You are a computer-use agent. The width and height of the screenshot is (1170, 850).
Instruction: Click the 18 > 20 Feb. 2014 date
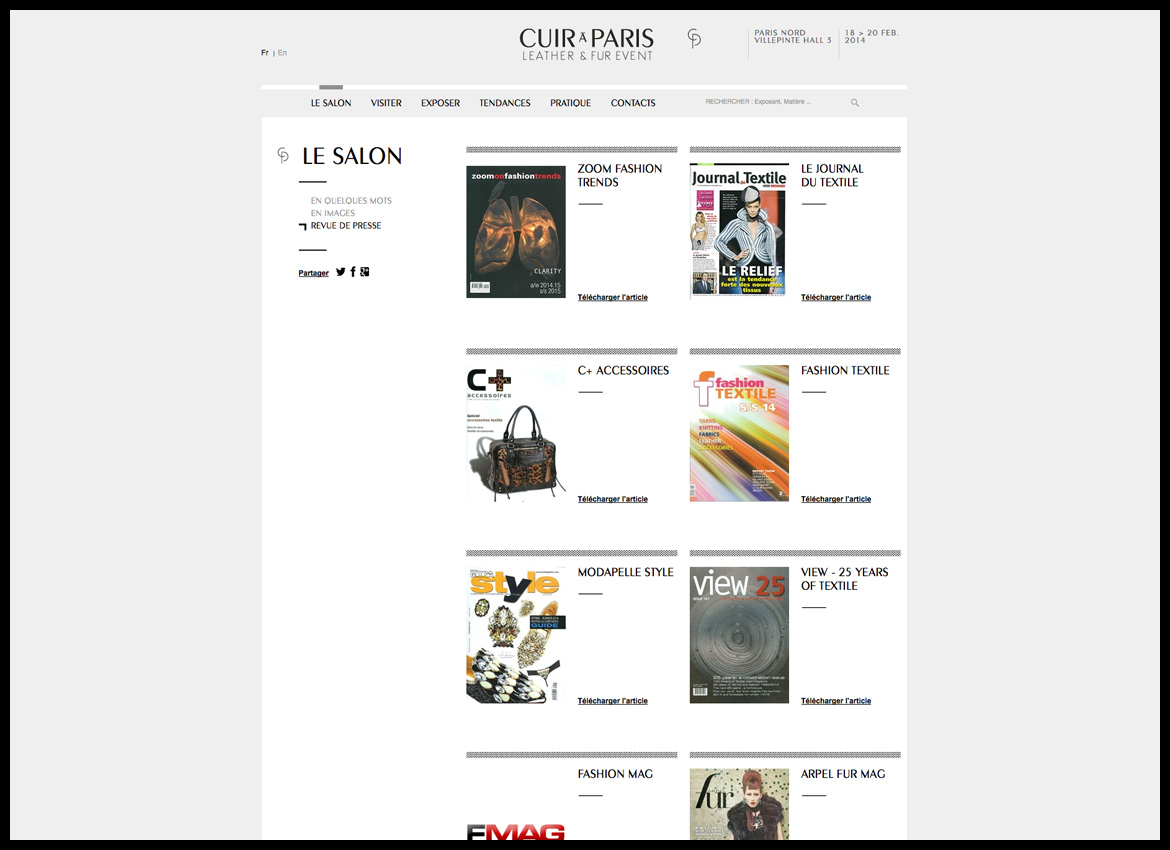tap(872, 37)
